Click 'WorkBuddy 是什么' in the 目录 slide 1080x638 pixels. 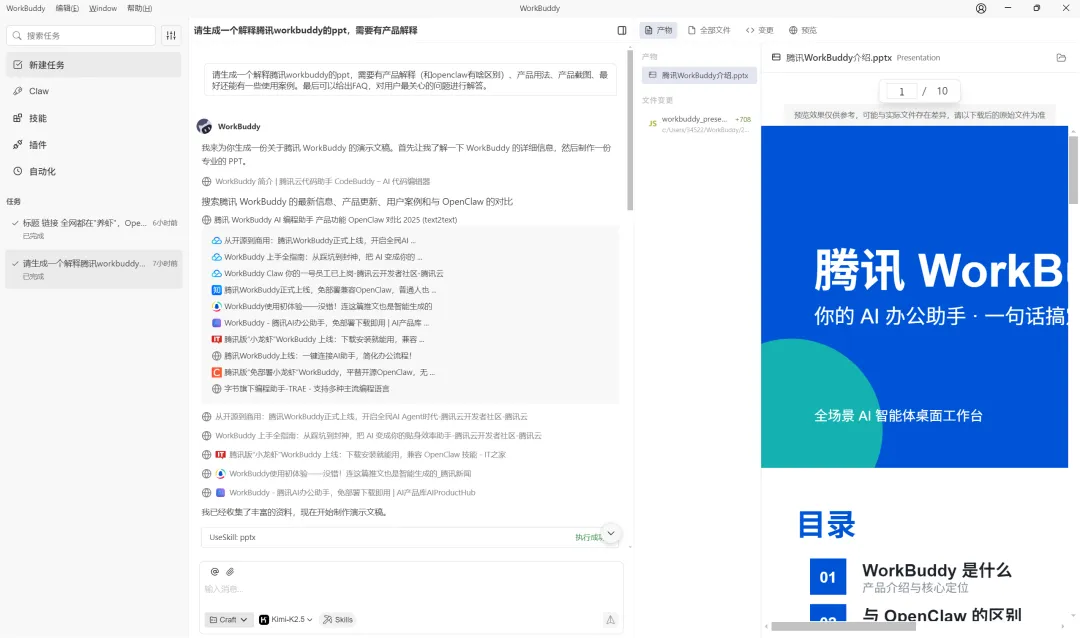tap(936, 570)
